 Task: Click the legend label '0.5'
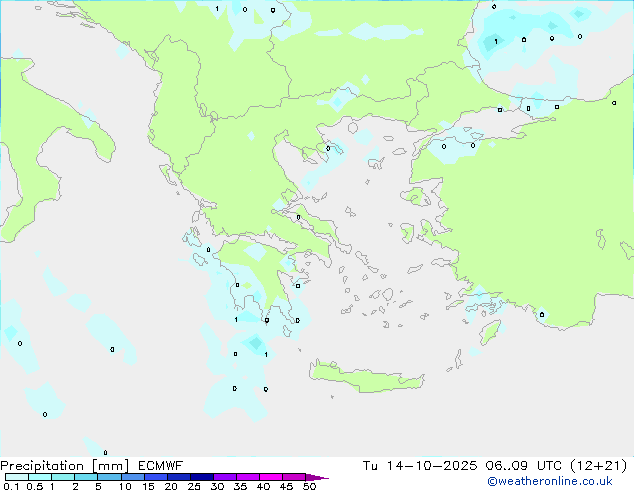pos(34,486)
